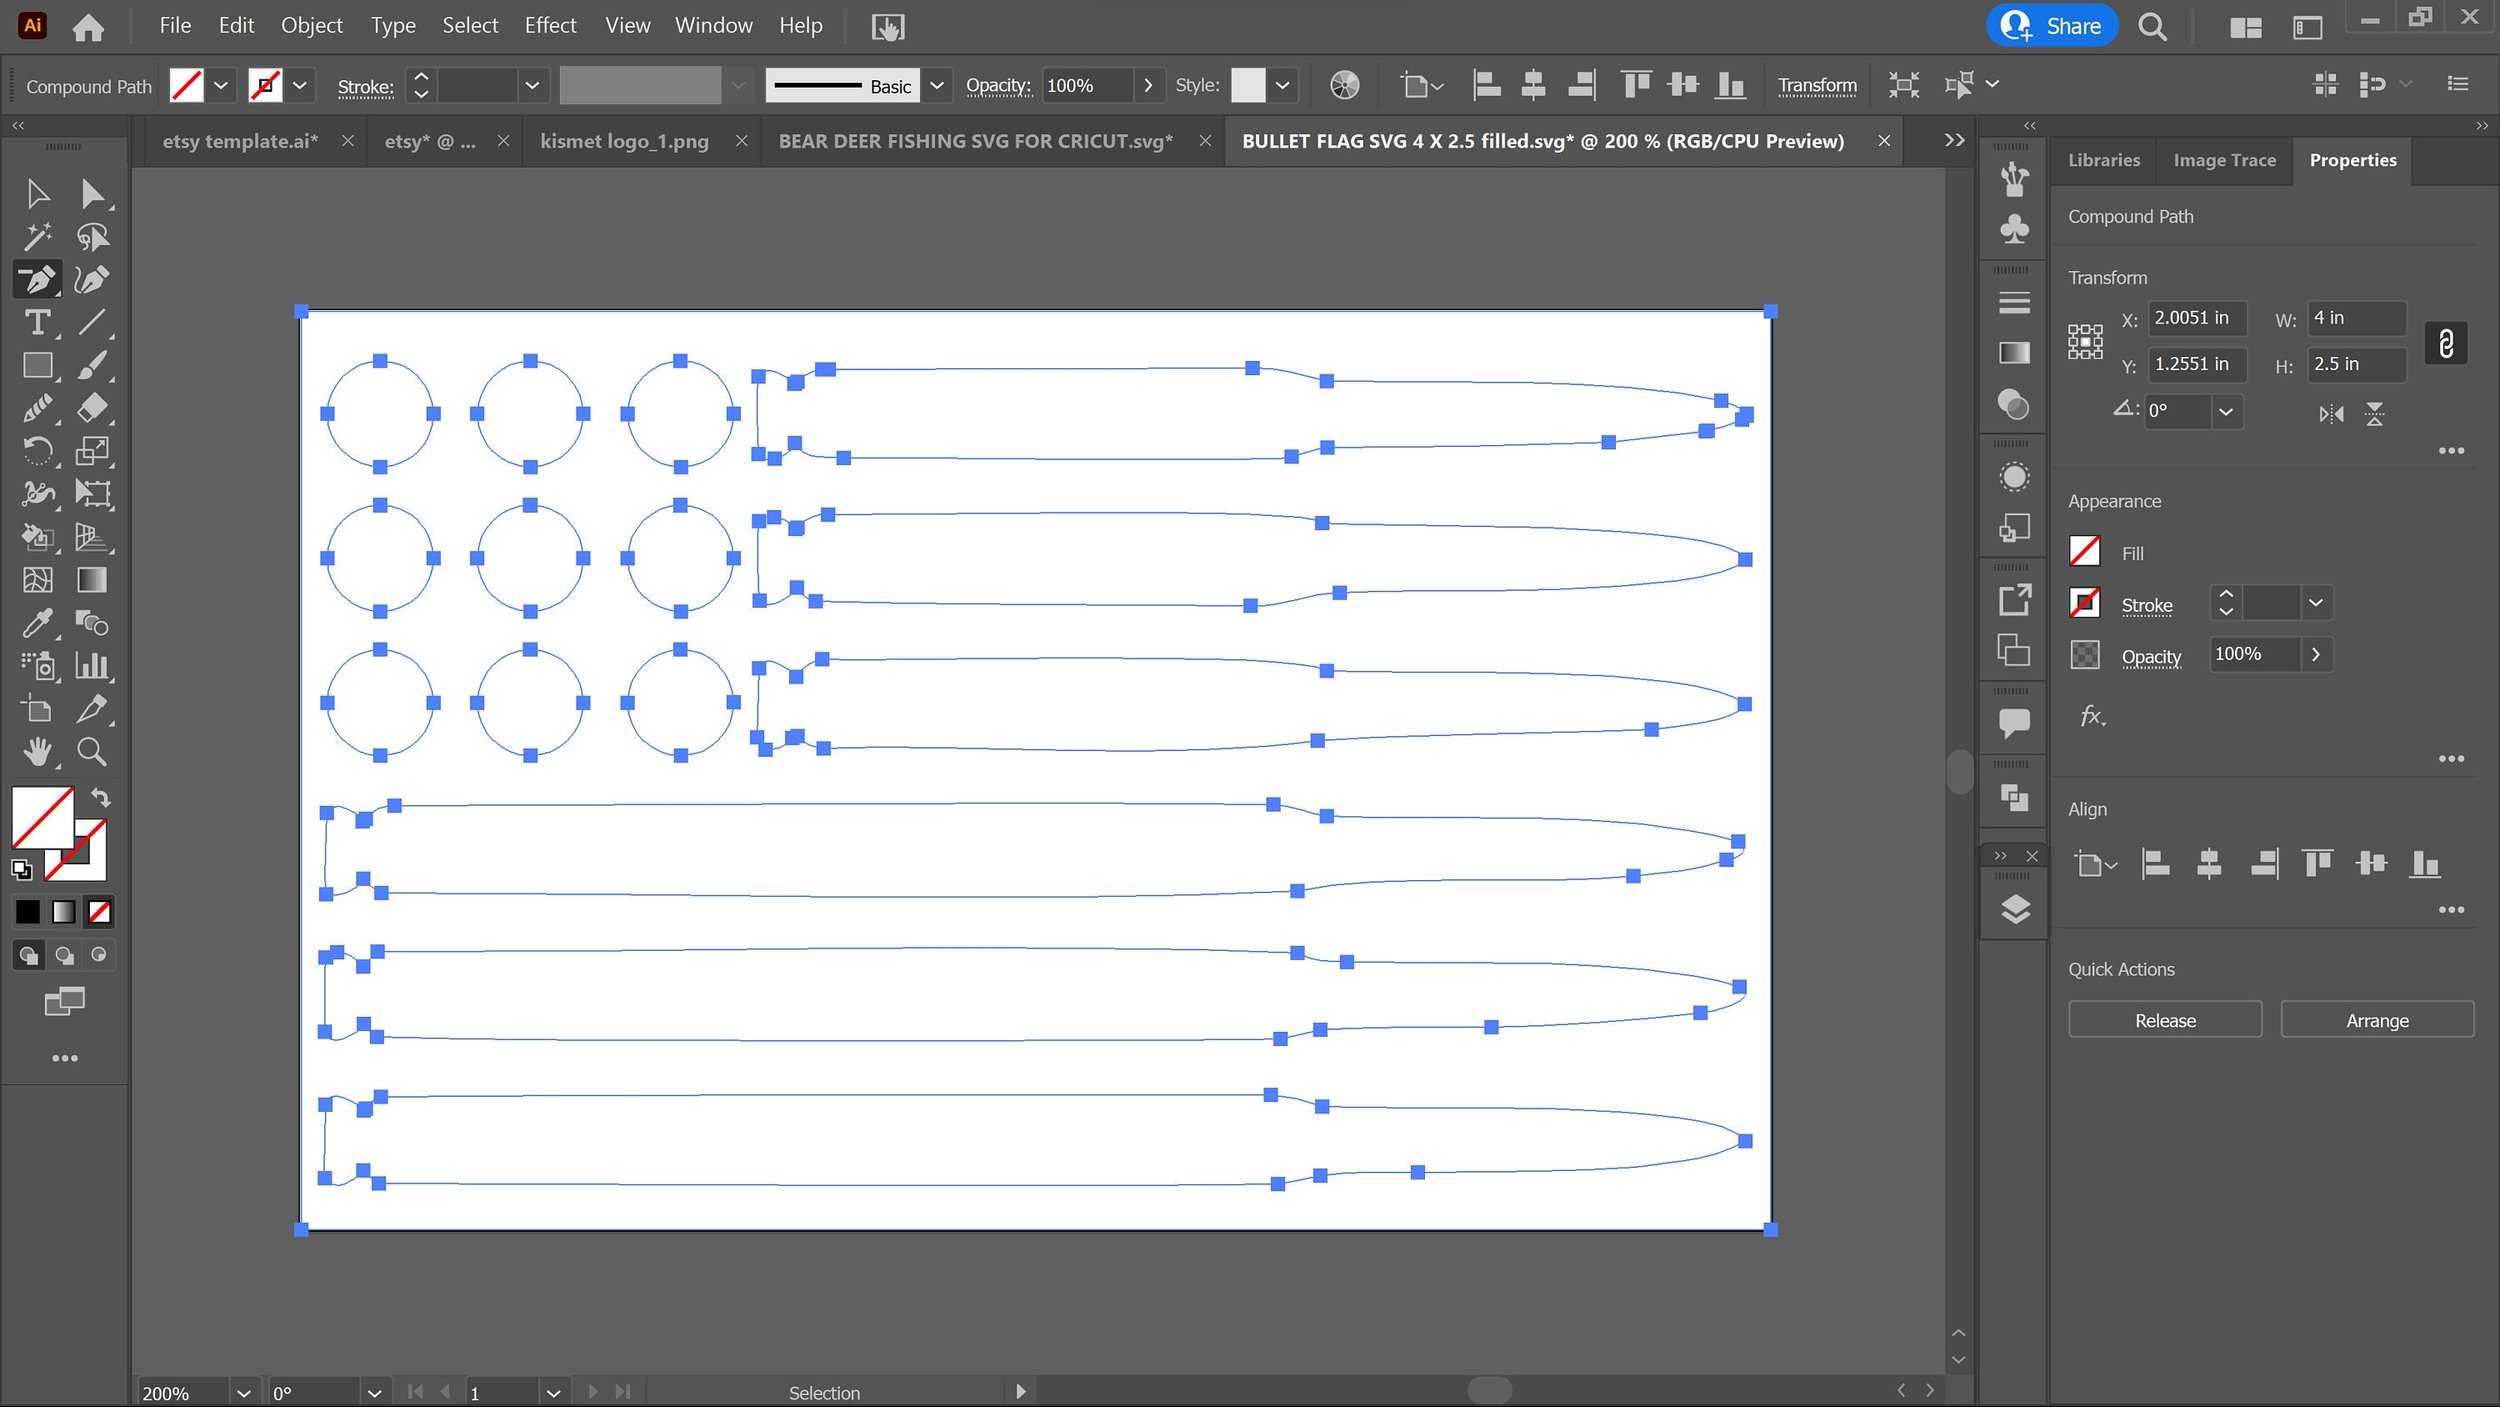Enable Draw Behind mode
Screen dimensions: 2500x1407
click(64, 955)
